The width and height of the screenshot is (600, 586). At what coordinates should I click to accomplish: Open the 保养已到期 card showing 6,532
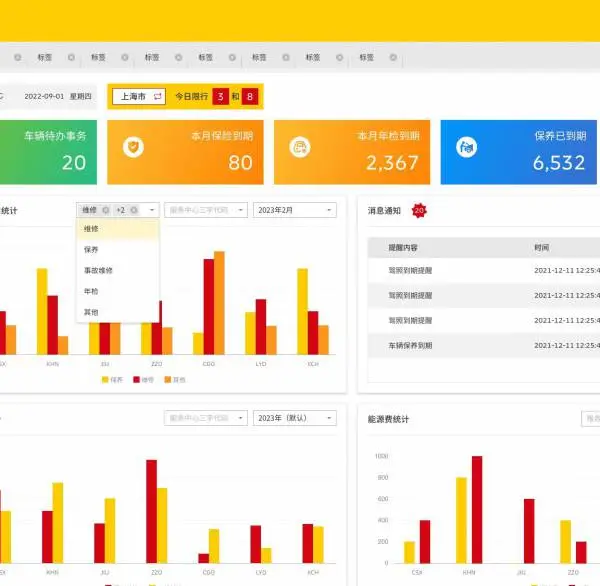518,152
